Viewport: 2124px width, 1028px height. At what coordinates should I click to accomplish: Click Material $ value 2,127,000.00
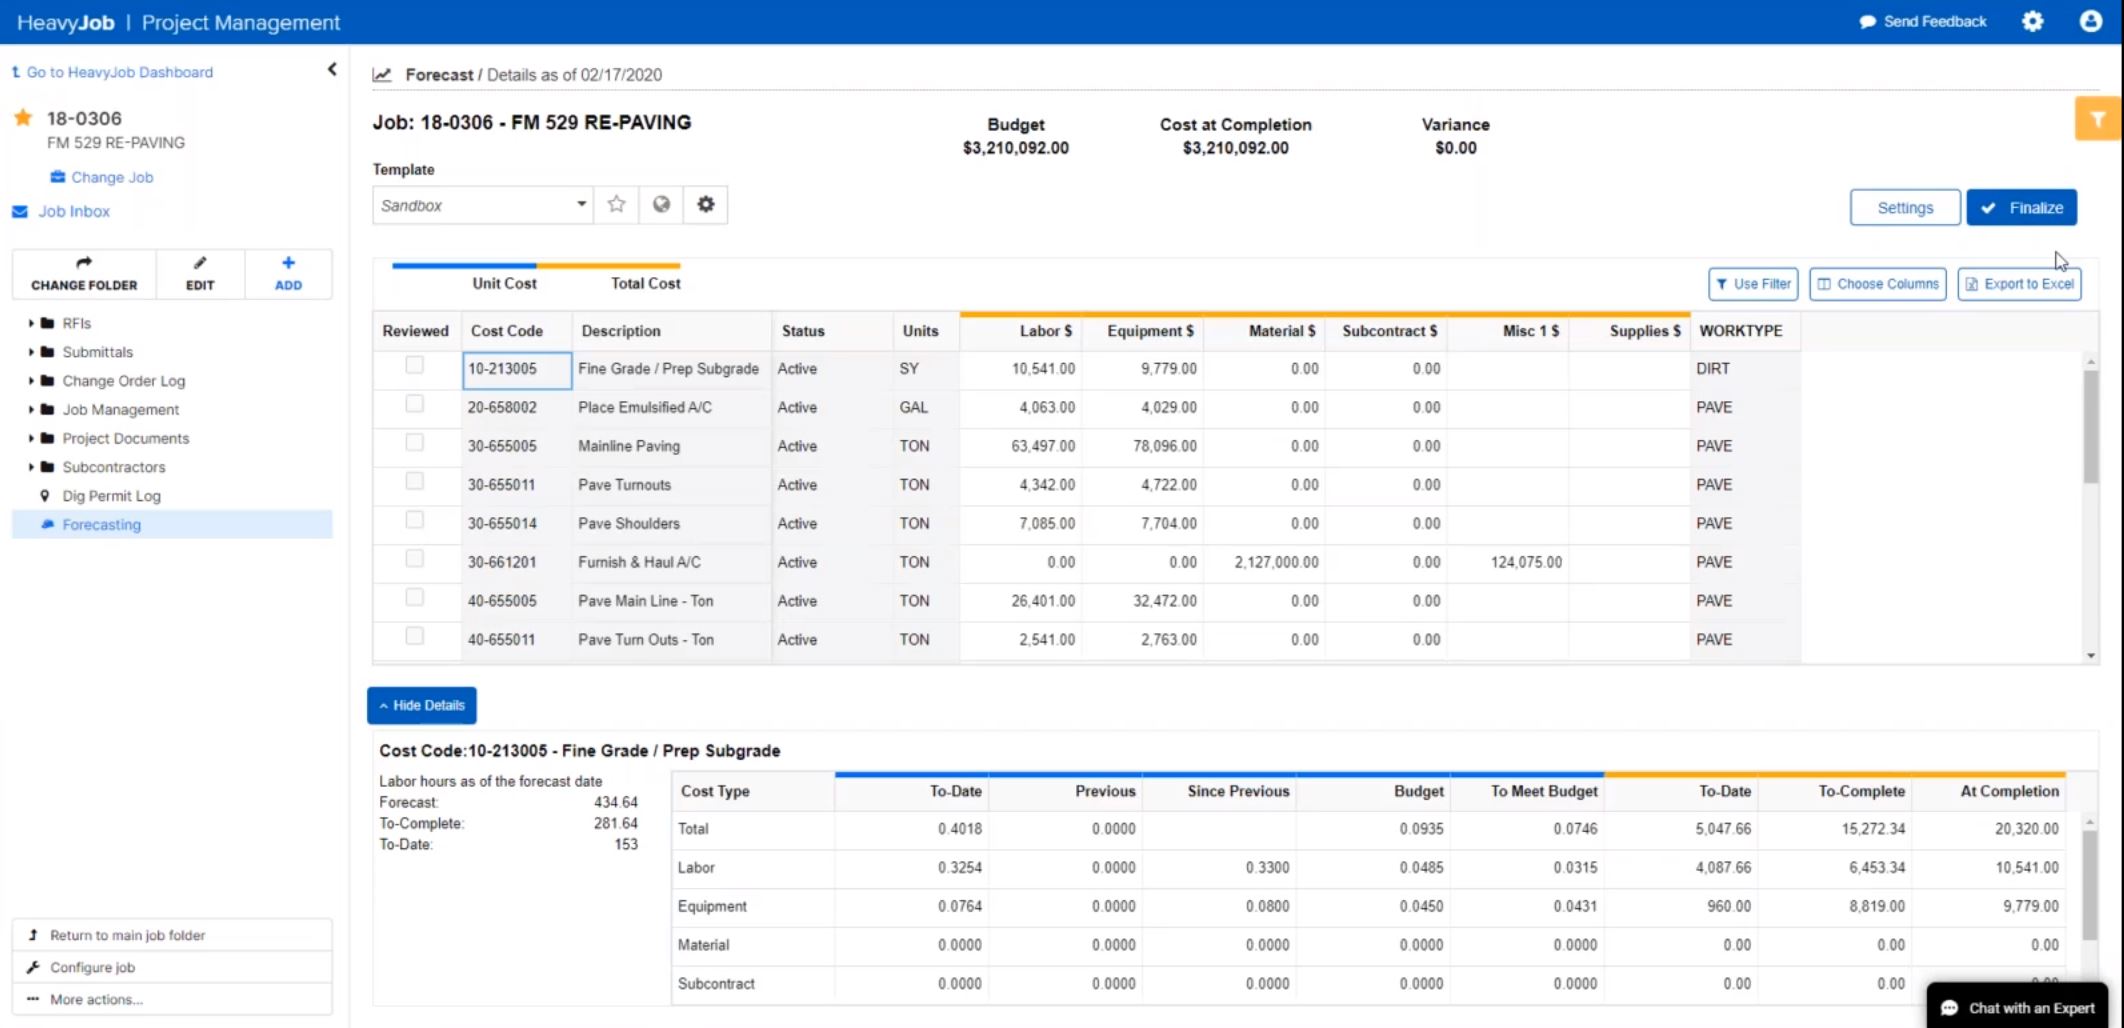1276,562
